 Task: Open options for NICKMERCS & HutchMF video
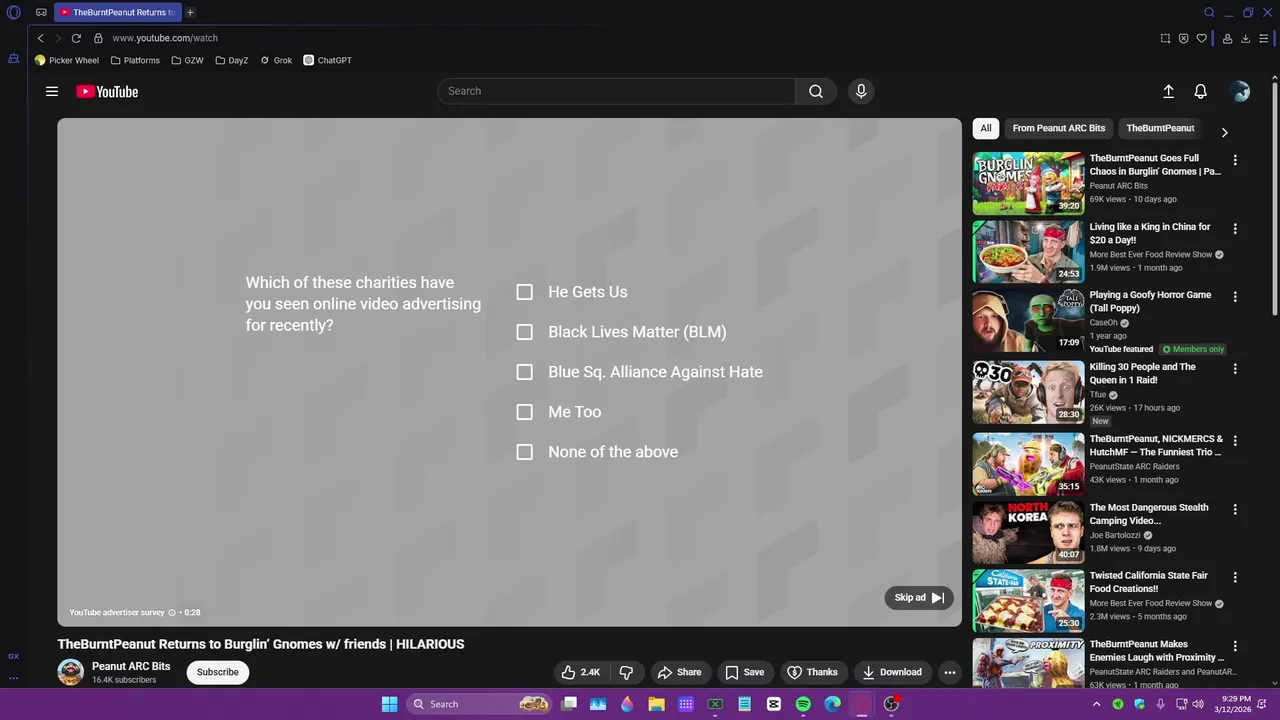click(1235, 441)
